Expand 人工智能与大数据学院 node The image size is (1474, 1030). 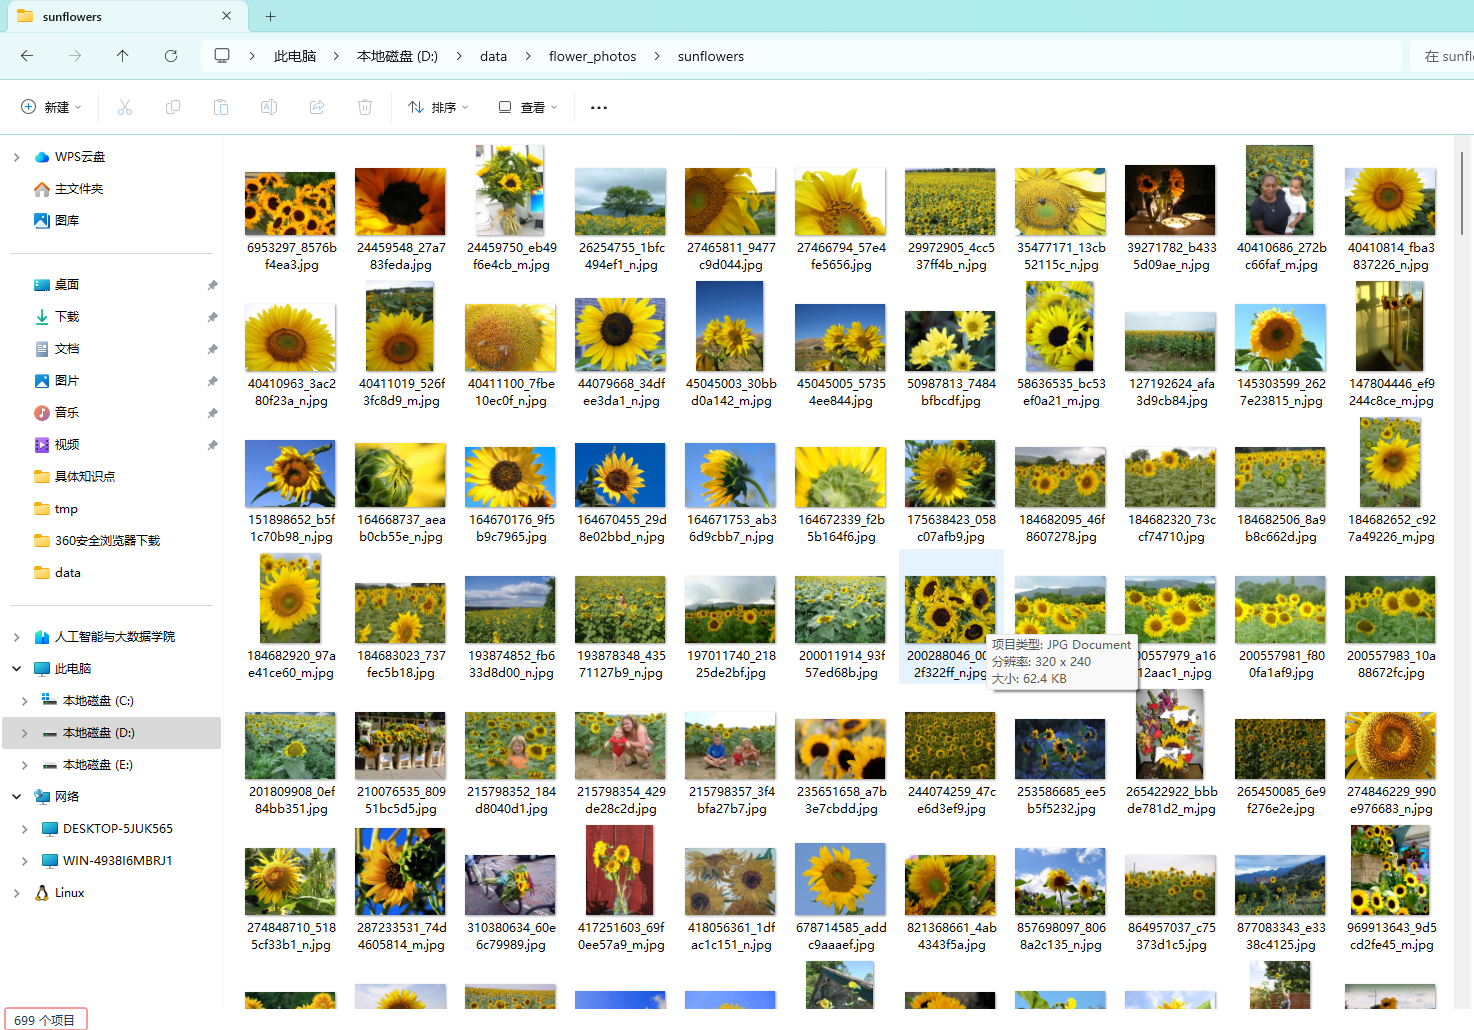click(16, 637)
